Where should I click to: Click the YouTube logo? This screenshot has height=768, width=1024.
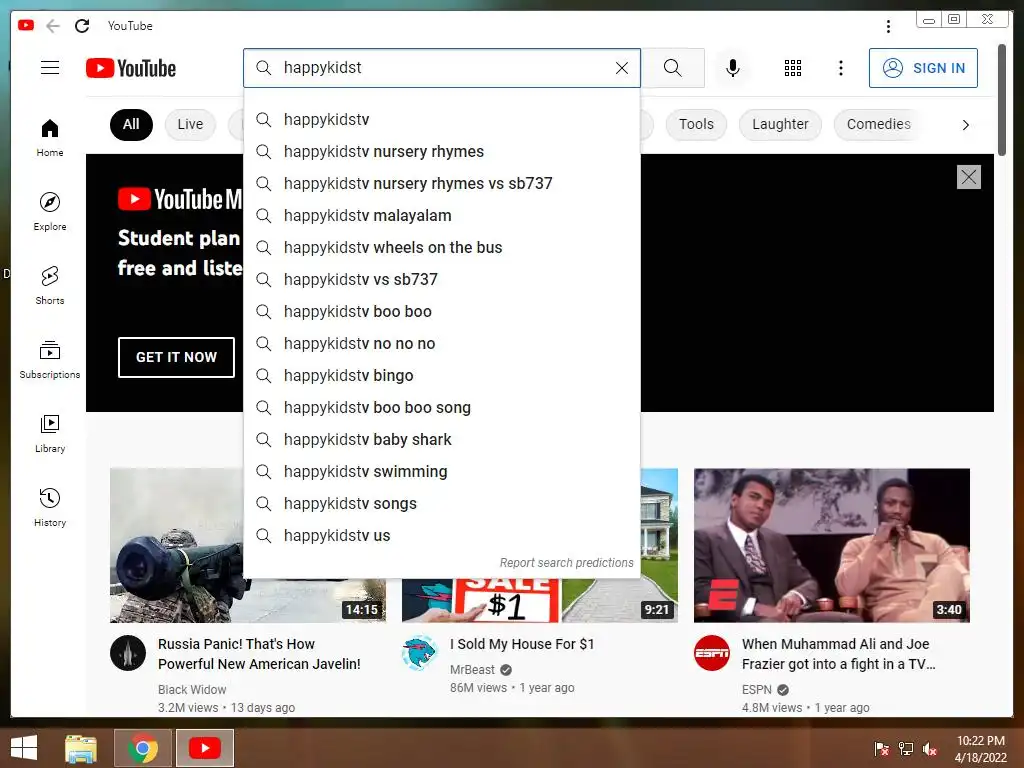pos(131,68)
